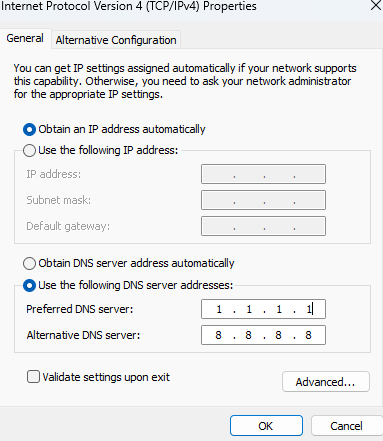Discard changes with the Cancel button
This screenshot has height=441, width=383.
click(x=347, y=426)
